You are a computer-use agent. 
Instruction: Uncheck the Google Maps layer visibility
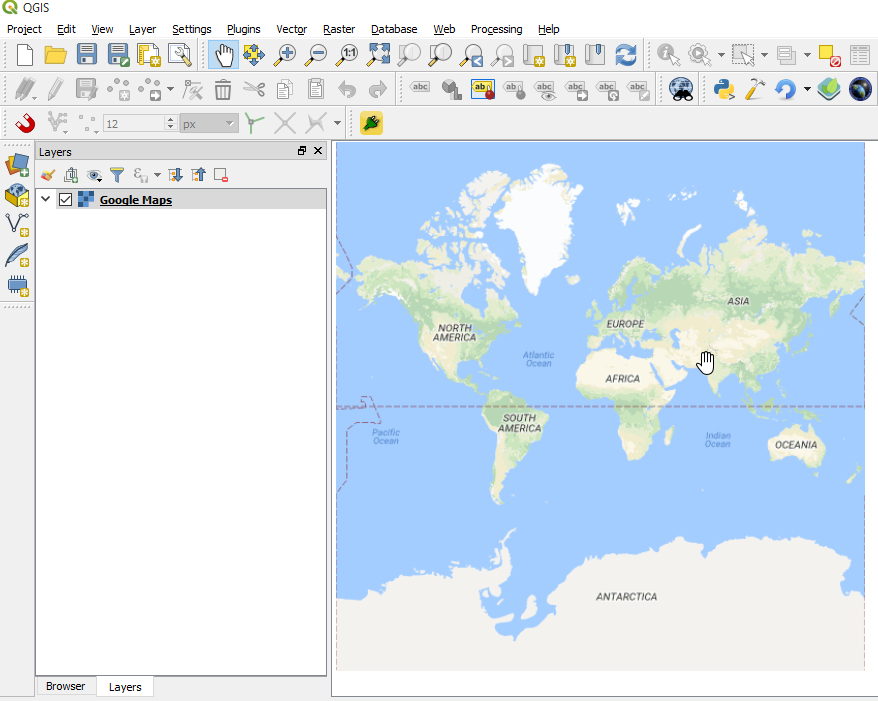[65, 199]
